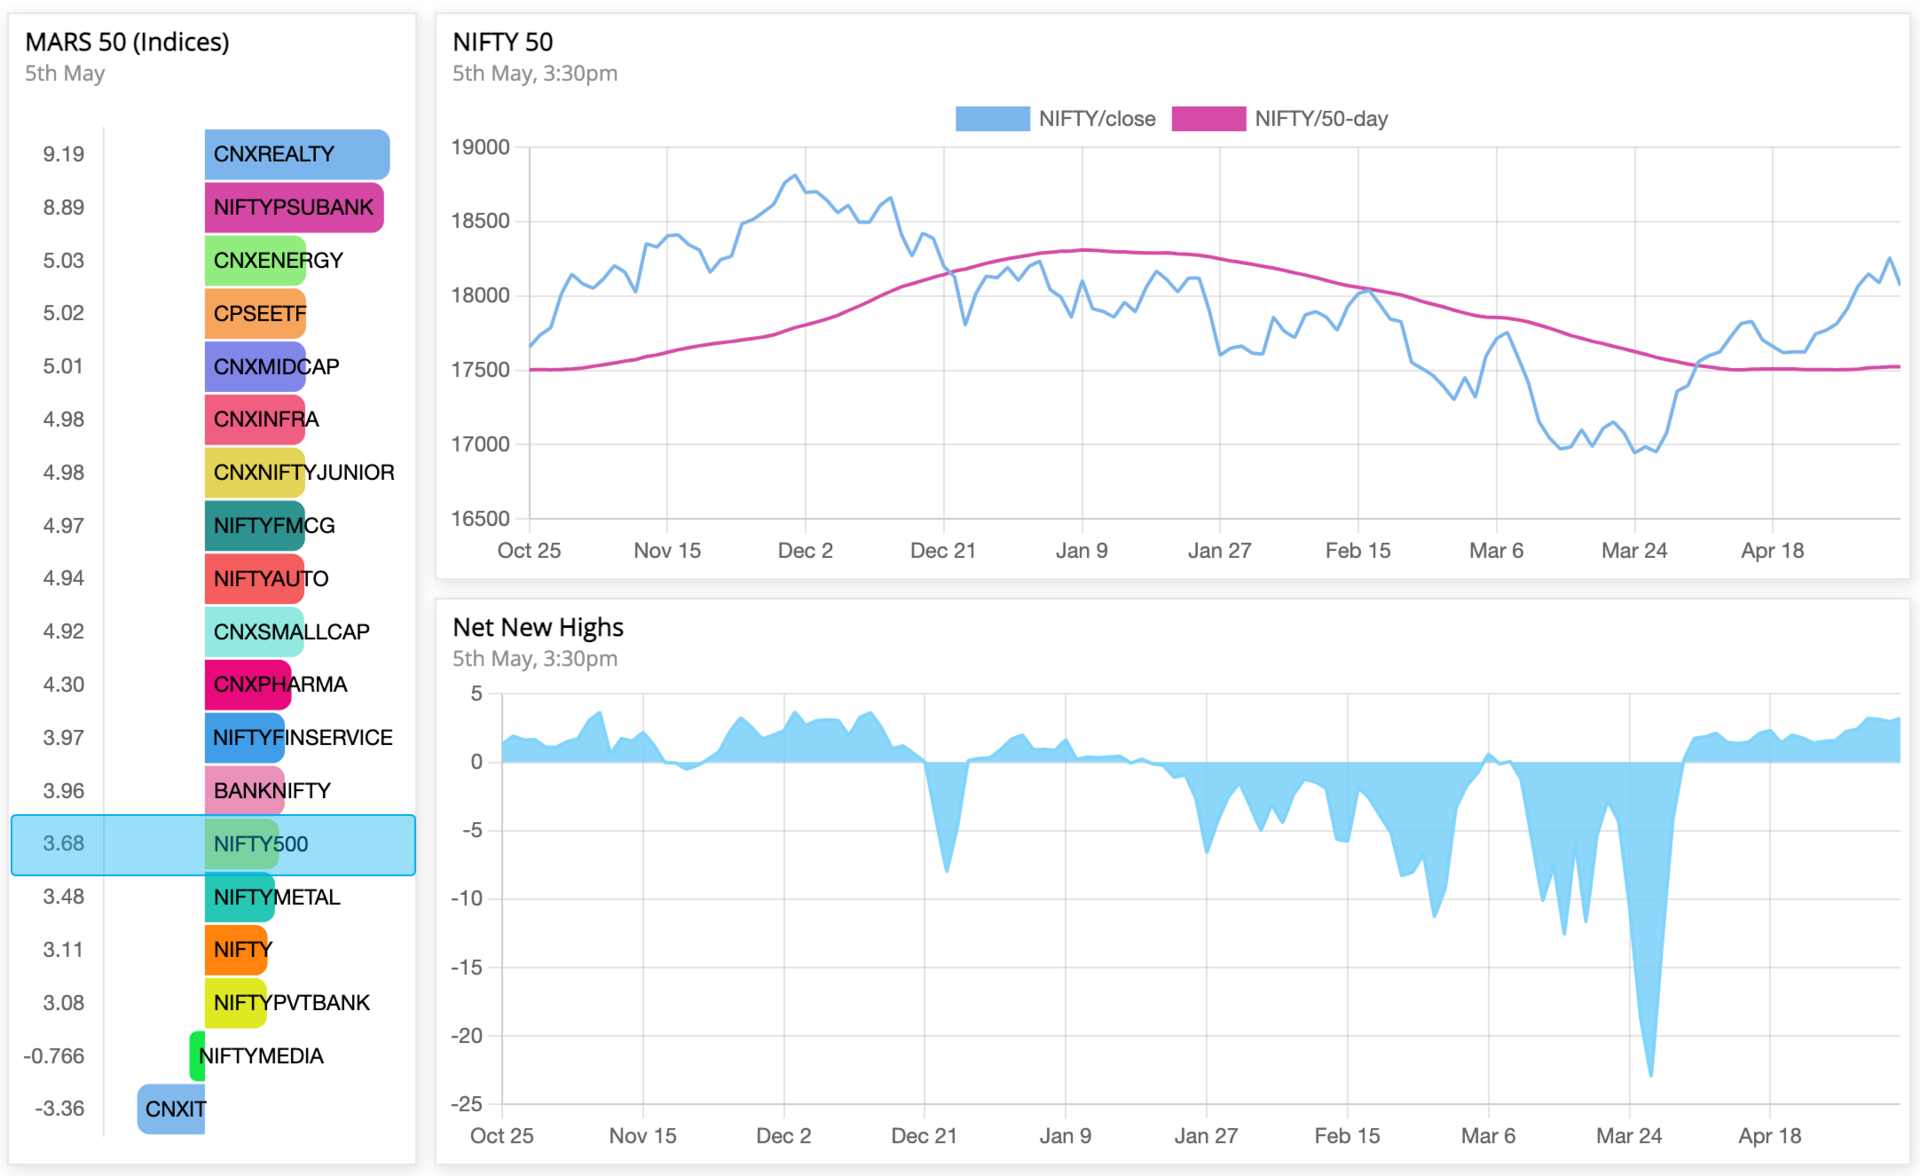Viewport: 1920px width, 1176px height.
Task: Click the BANKNIFTY bar
Action: (245, 790)
